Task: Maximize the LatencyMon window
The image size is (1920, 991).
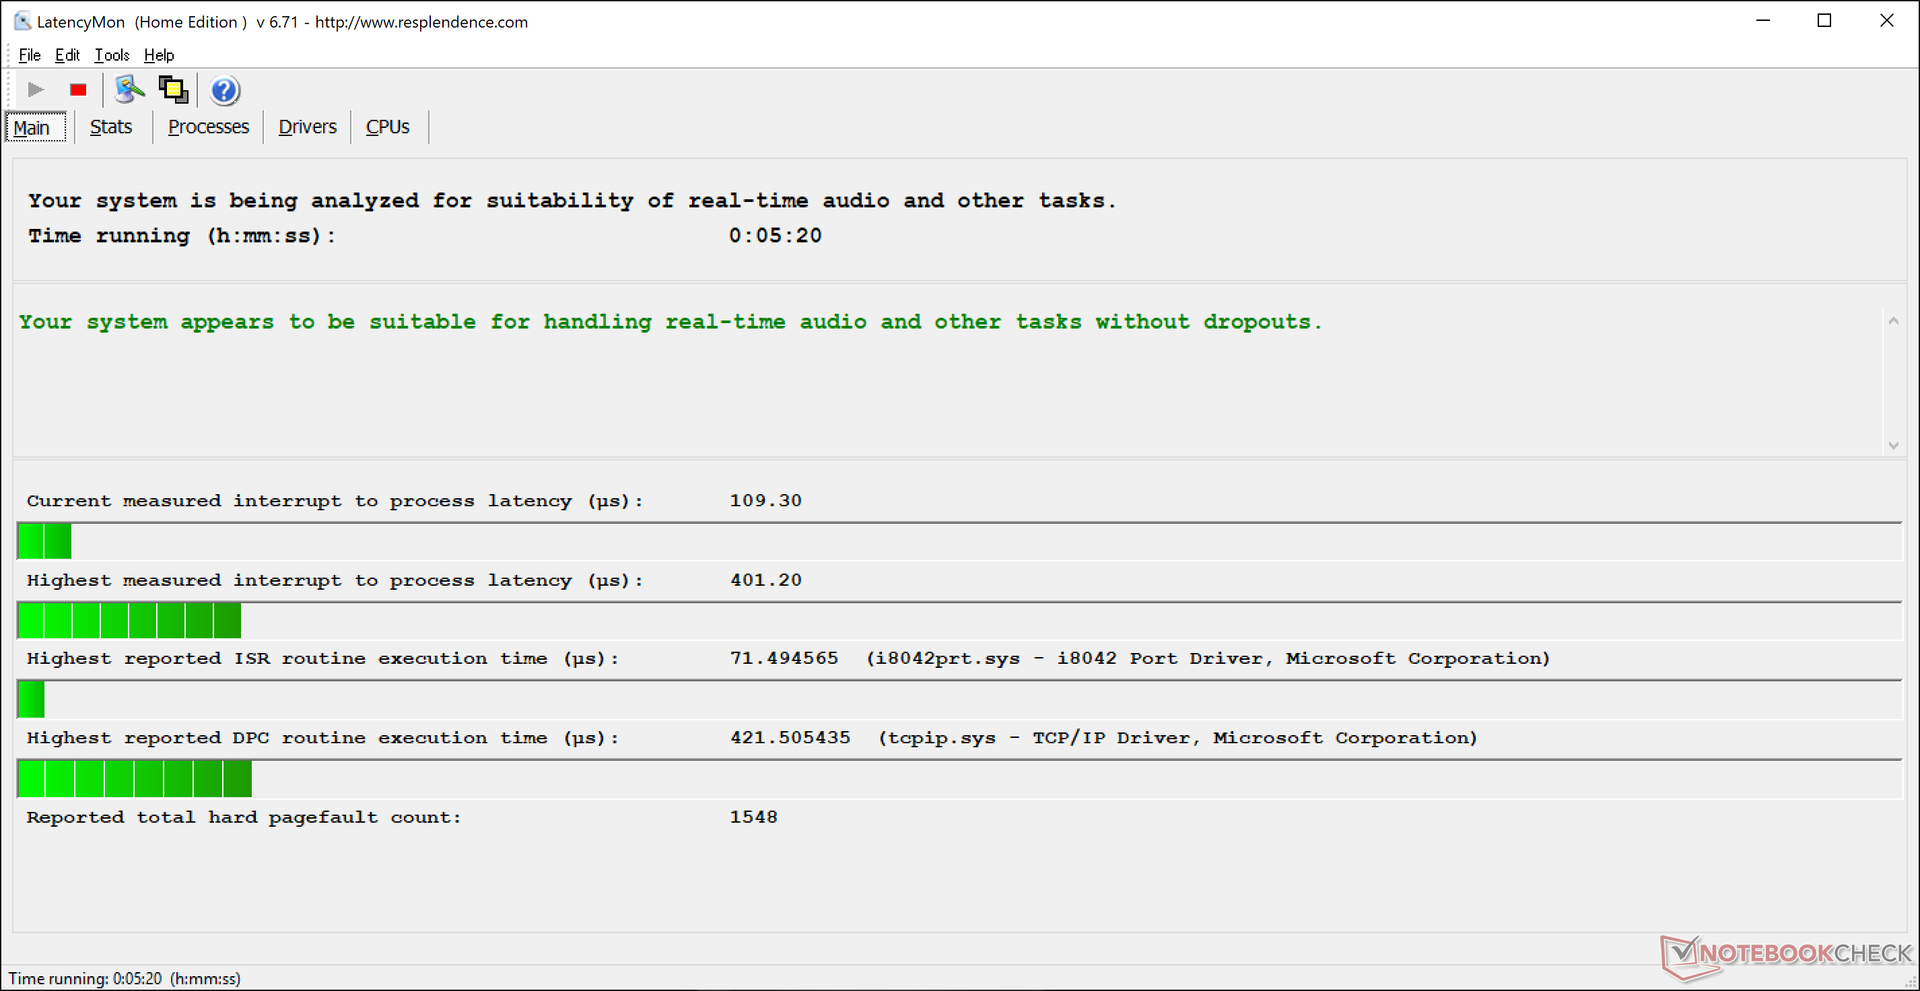Action: [1824, 21]
